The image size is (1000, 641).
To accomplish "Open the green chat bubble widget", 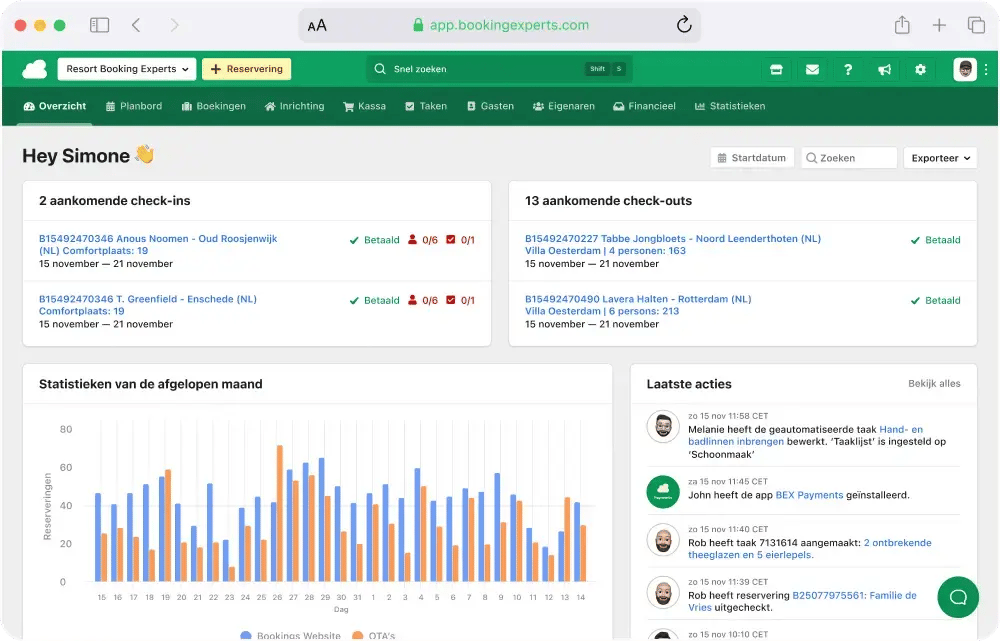I will pyautogui.click(x=958, y=597).
